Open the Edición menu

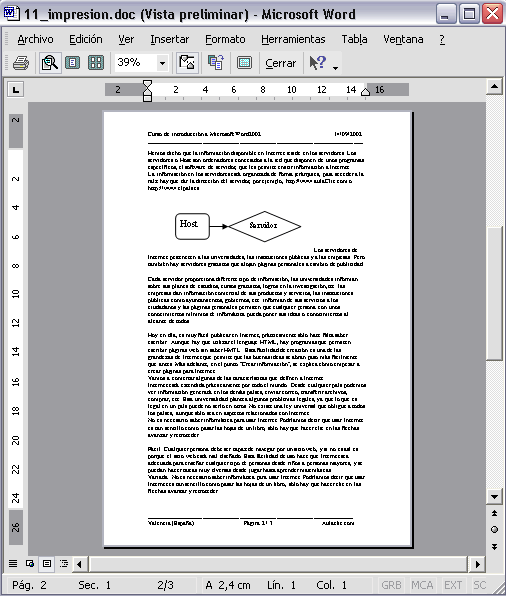[x=86, y=39]
